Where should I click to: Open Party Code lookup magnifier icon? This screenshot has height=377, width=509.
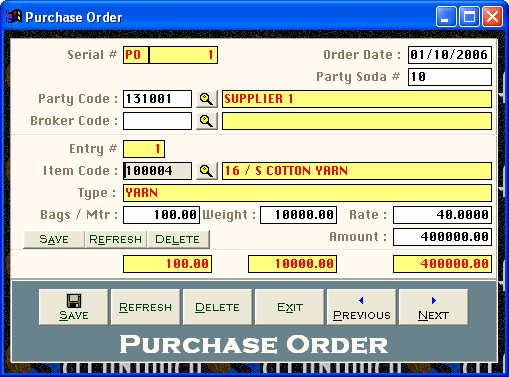pos(207,99)
